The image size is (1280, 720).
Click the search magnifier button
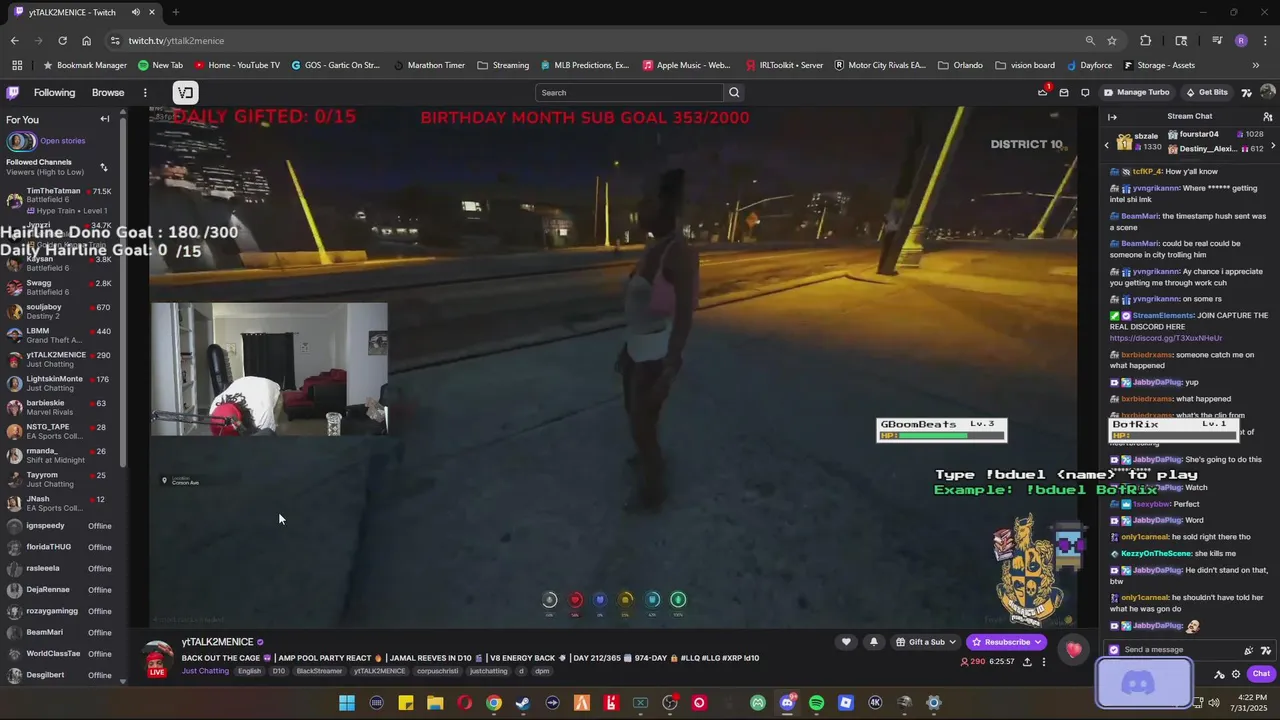(x=734, y=93)
